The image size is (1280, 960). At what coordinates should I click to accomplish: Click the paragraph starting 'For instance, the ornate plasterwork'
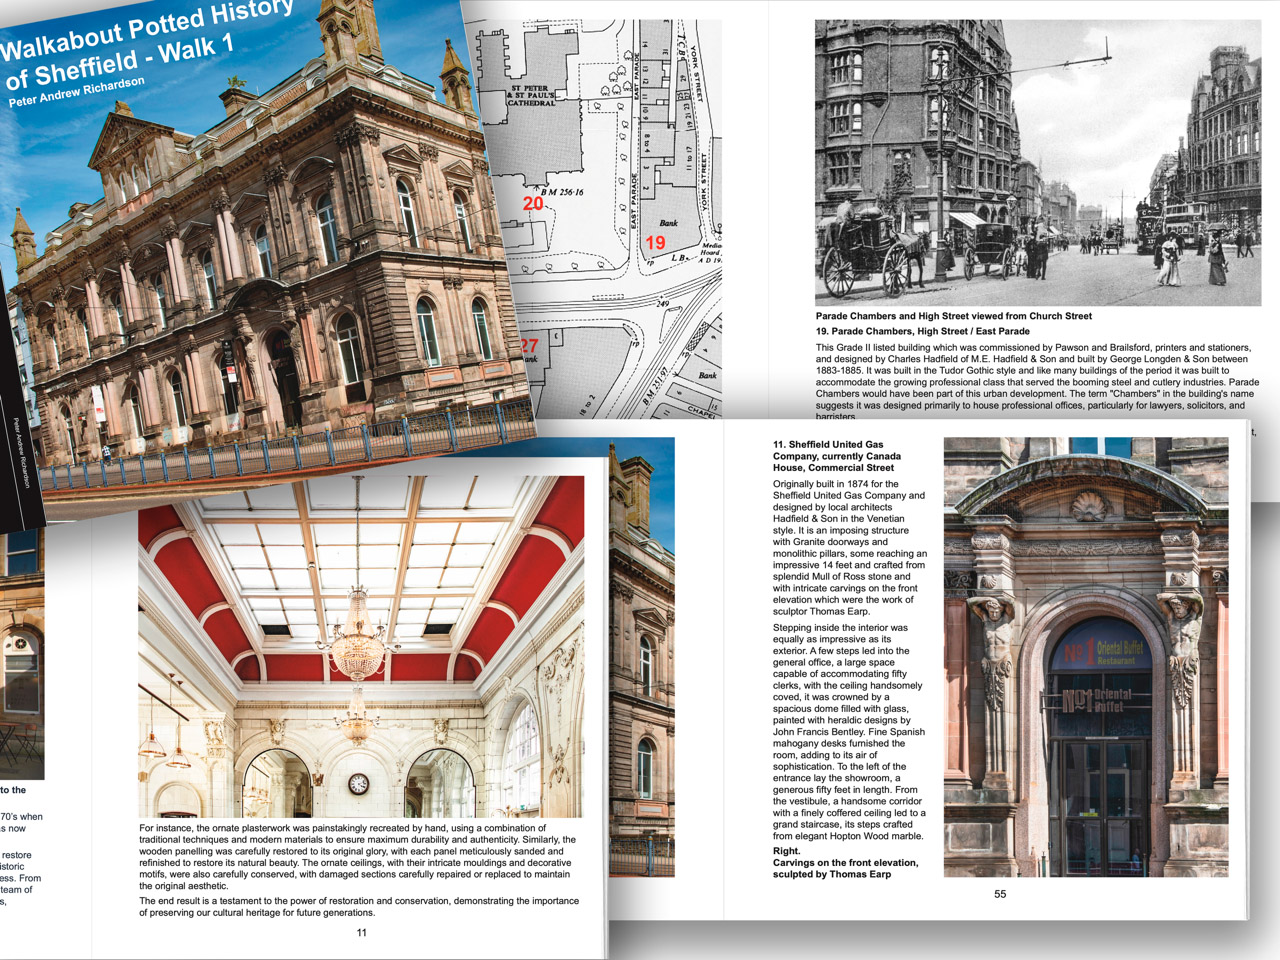tap(358, 857)
